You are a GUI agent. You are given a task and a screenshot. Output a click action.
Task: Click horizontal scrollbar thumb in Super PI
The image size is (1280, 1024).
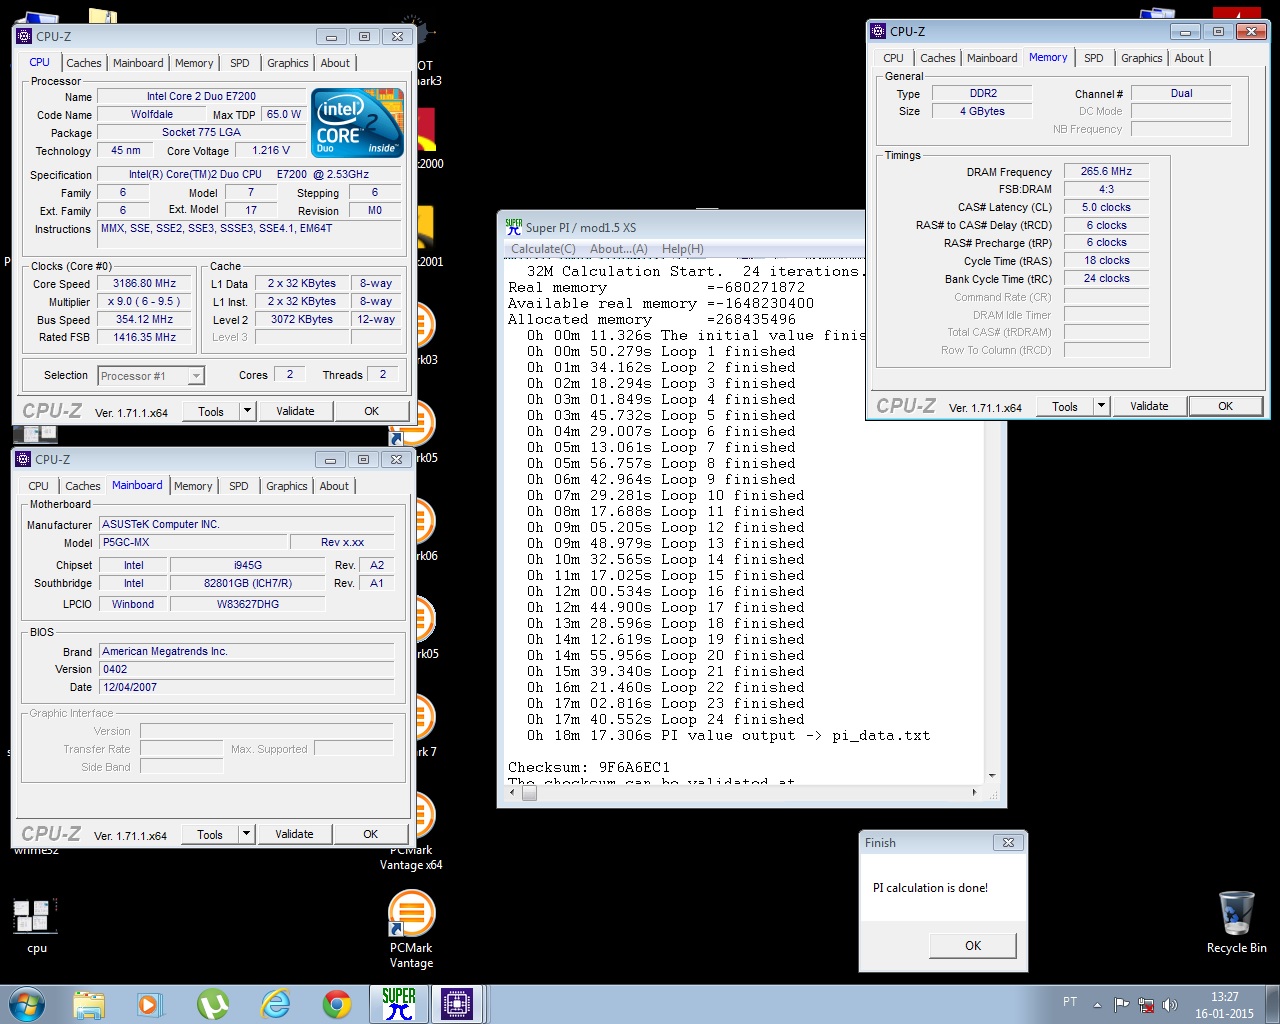(529, 793)
